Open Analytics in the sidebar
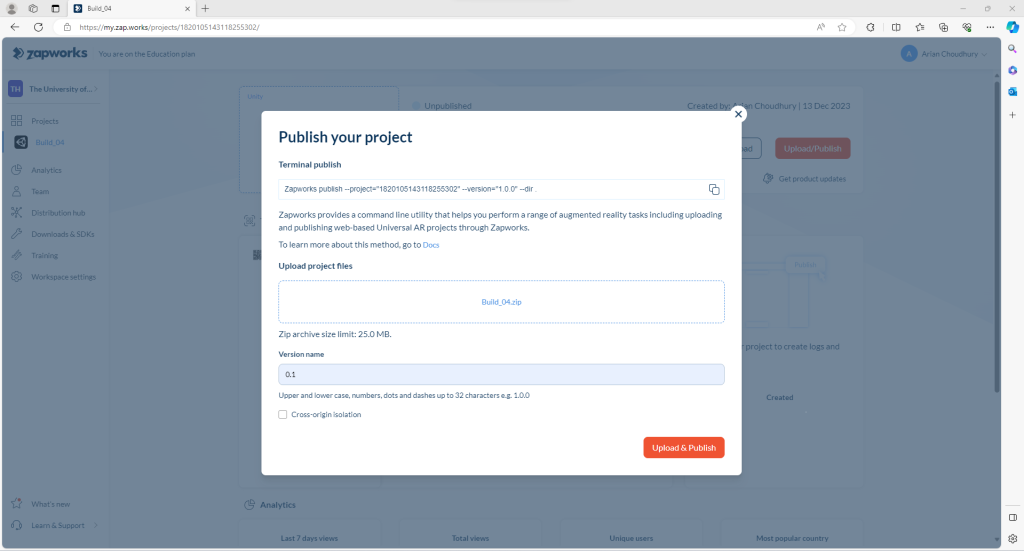 point(46,170)
